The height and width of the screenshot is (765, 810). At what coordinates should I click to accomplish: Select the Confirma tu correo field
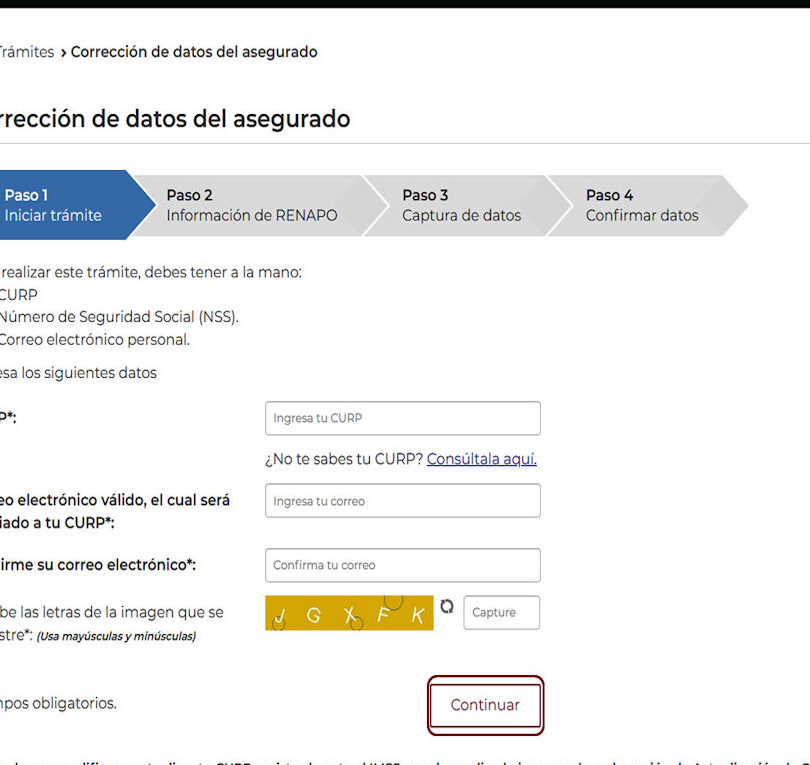[402, 565]
